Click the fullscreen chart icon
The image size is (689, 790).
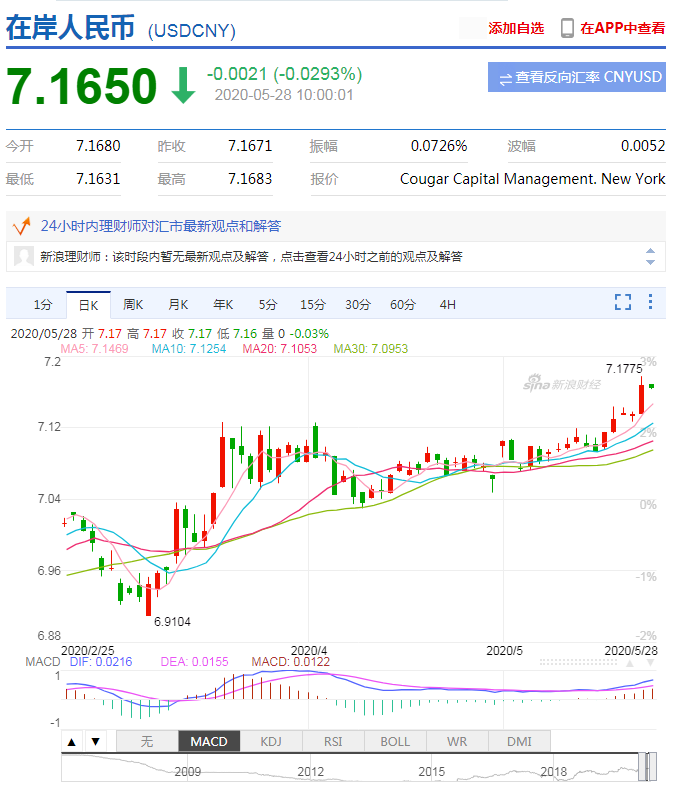tap(623, 302)
